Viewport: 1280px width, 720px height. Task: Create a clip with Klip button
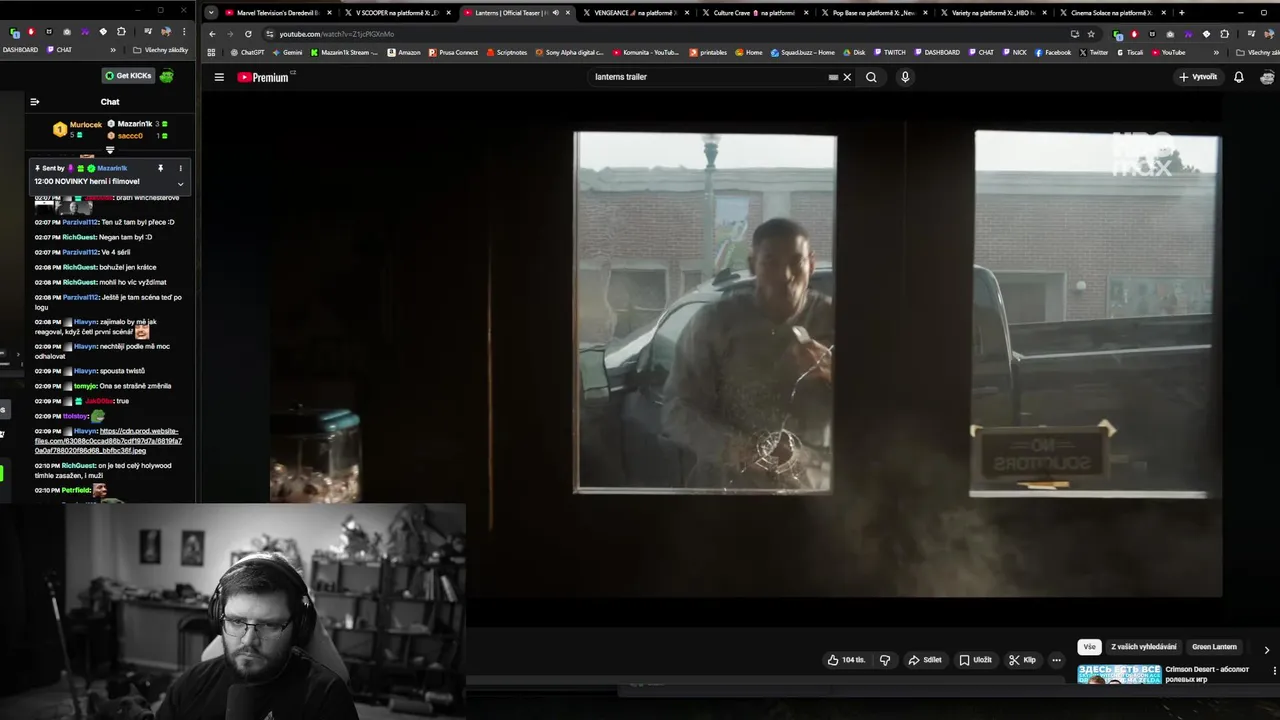coord(1022,660)
